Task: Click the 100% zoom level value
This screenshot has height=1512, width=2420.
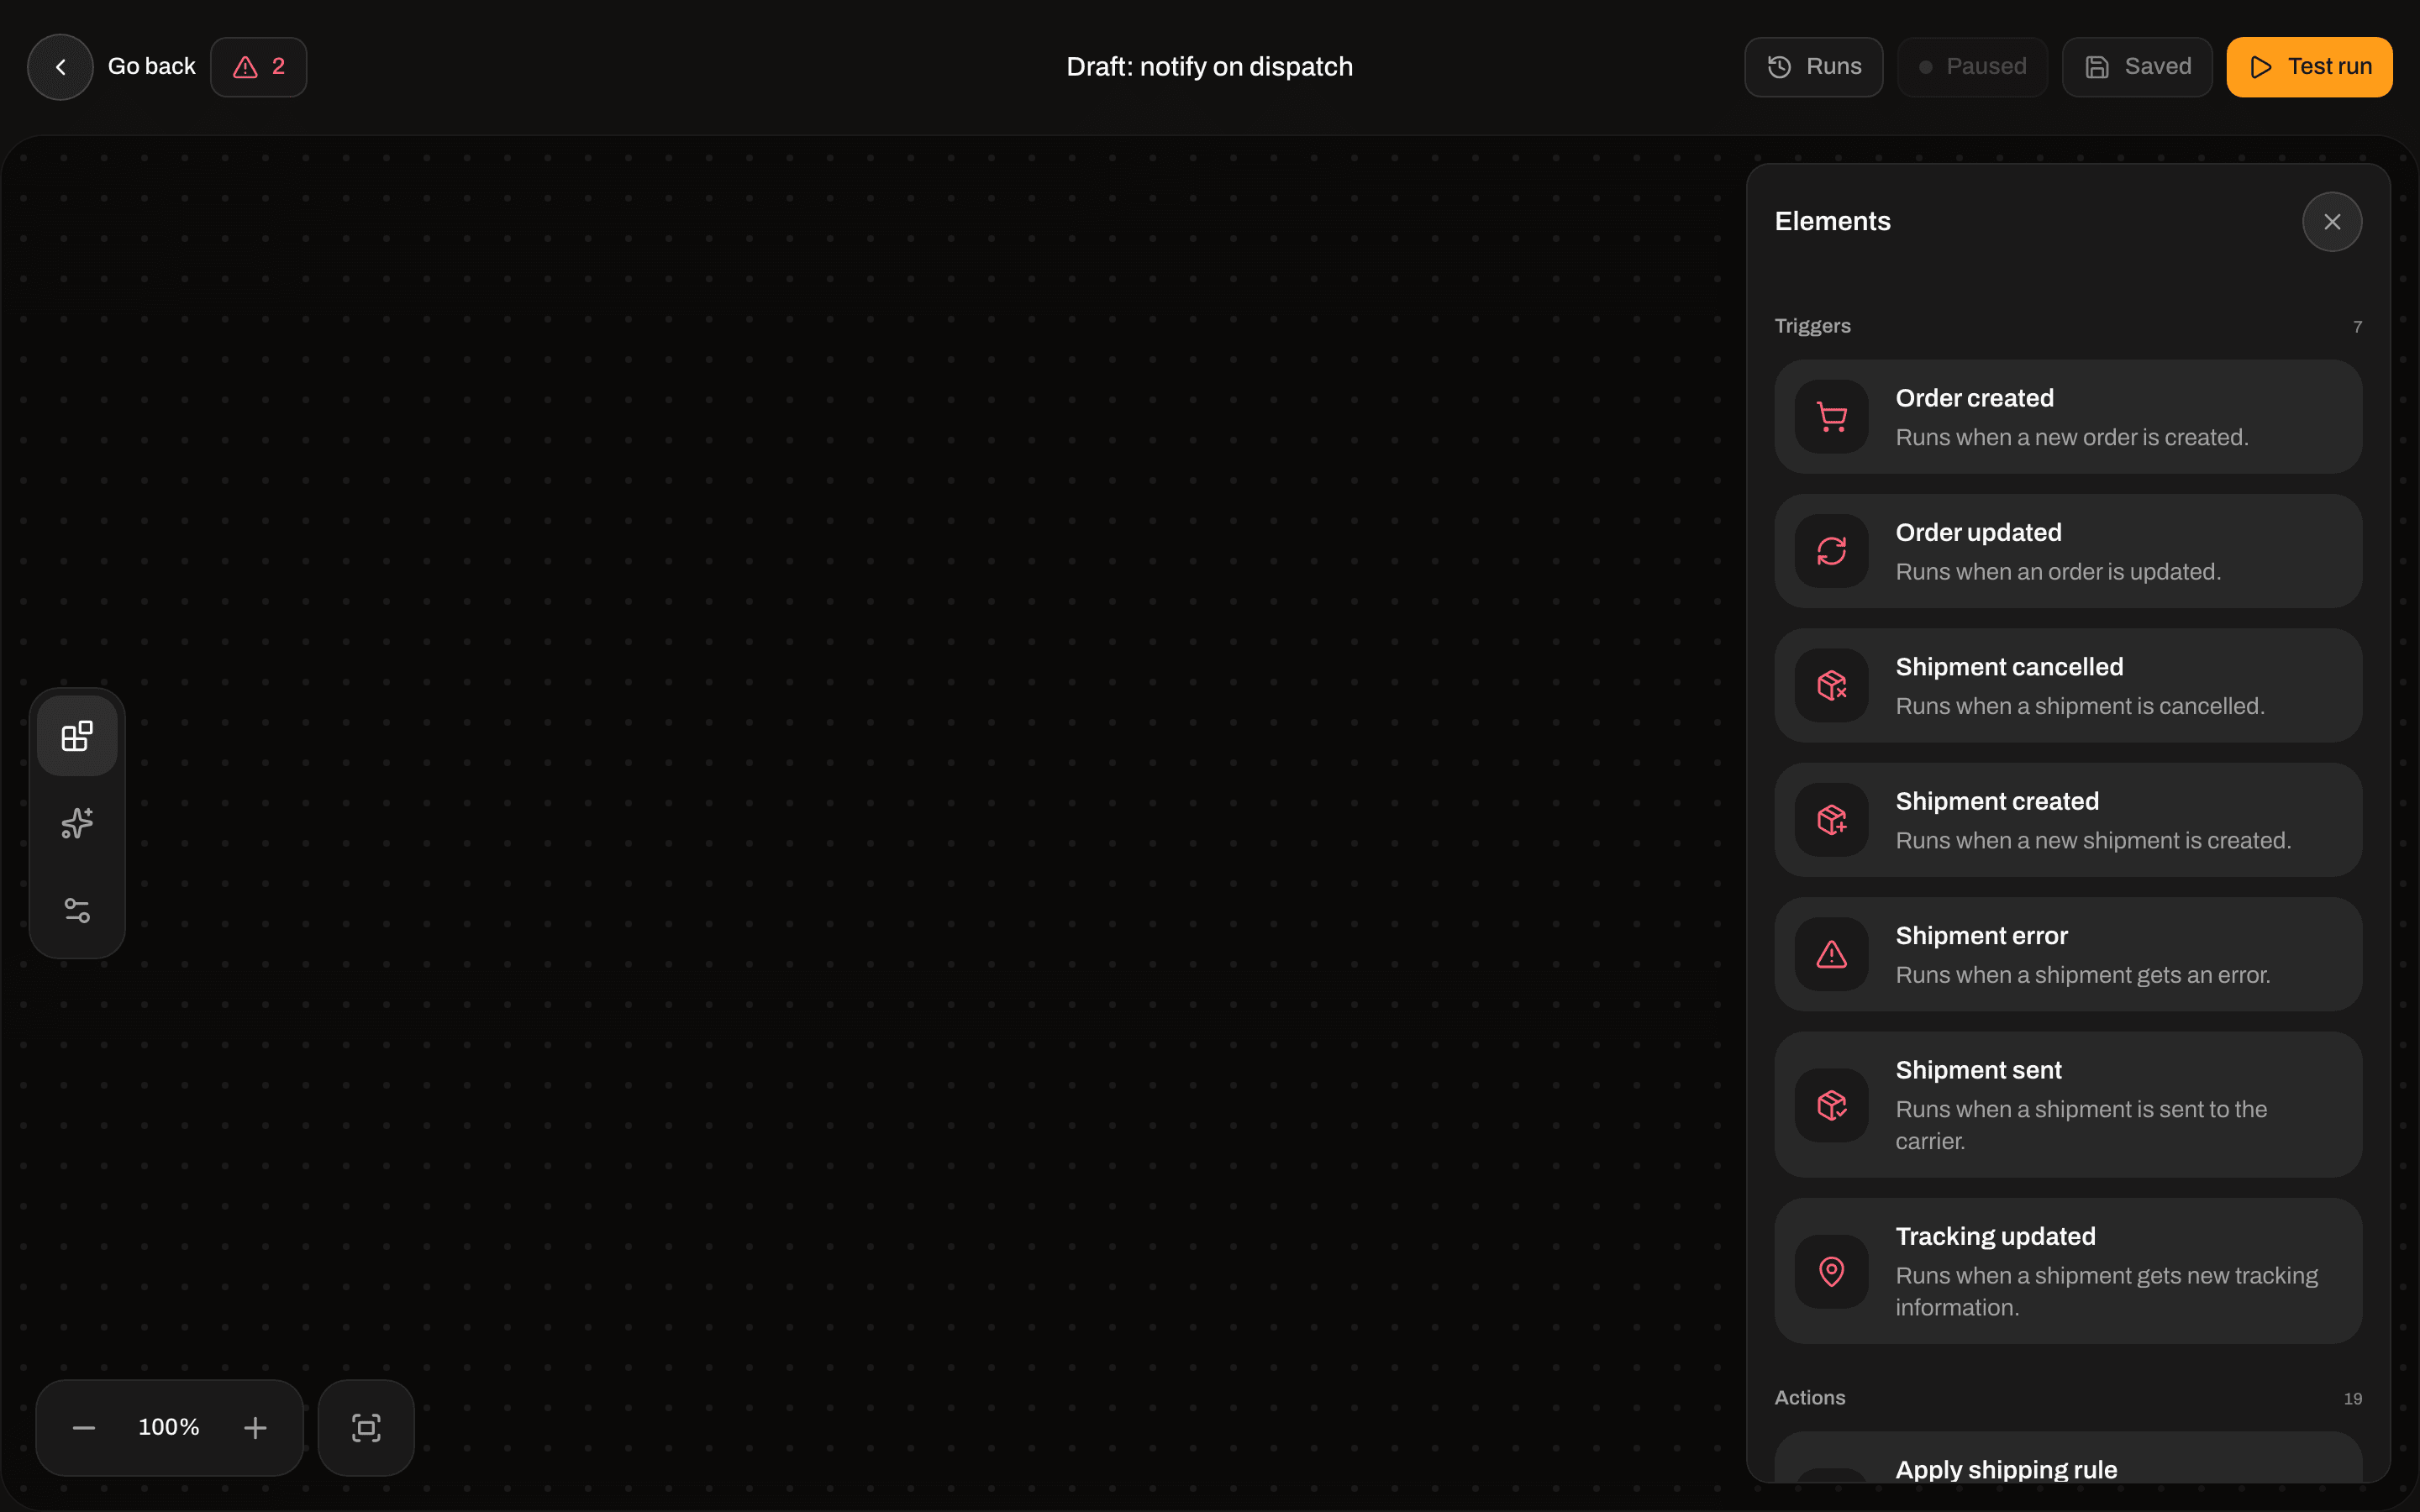Action: pos(169,1427)
